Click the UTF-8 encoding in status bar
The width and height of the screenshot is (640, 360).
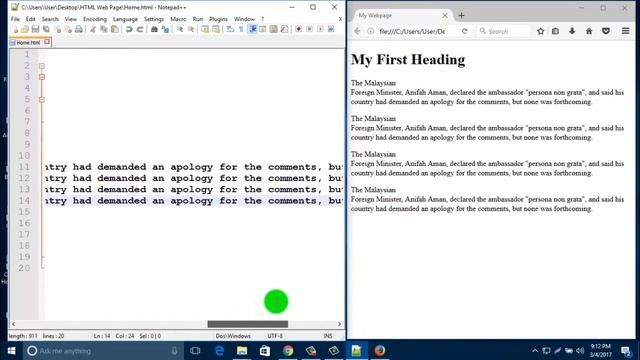(x=275, y=336)
